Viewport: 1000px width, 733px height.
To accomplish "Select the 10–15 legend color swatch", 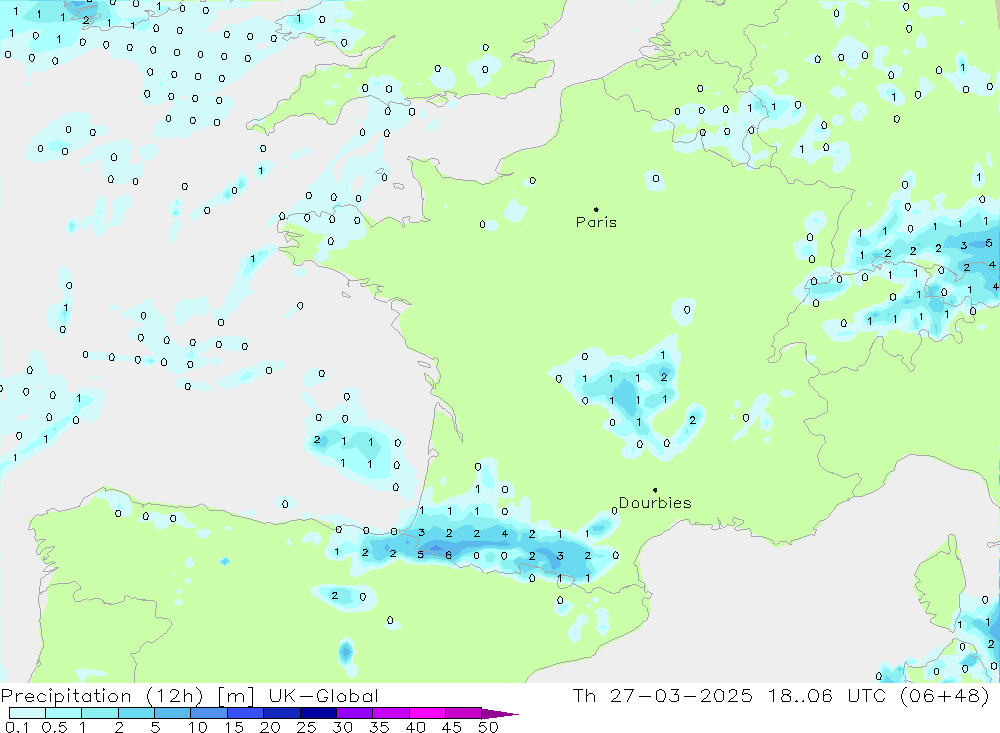I will coord(209,713).
